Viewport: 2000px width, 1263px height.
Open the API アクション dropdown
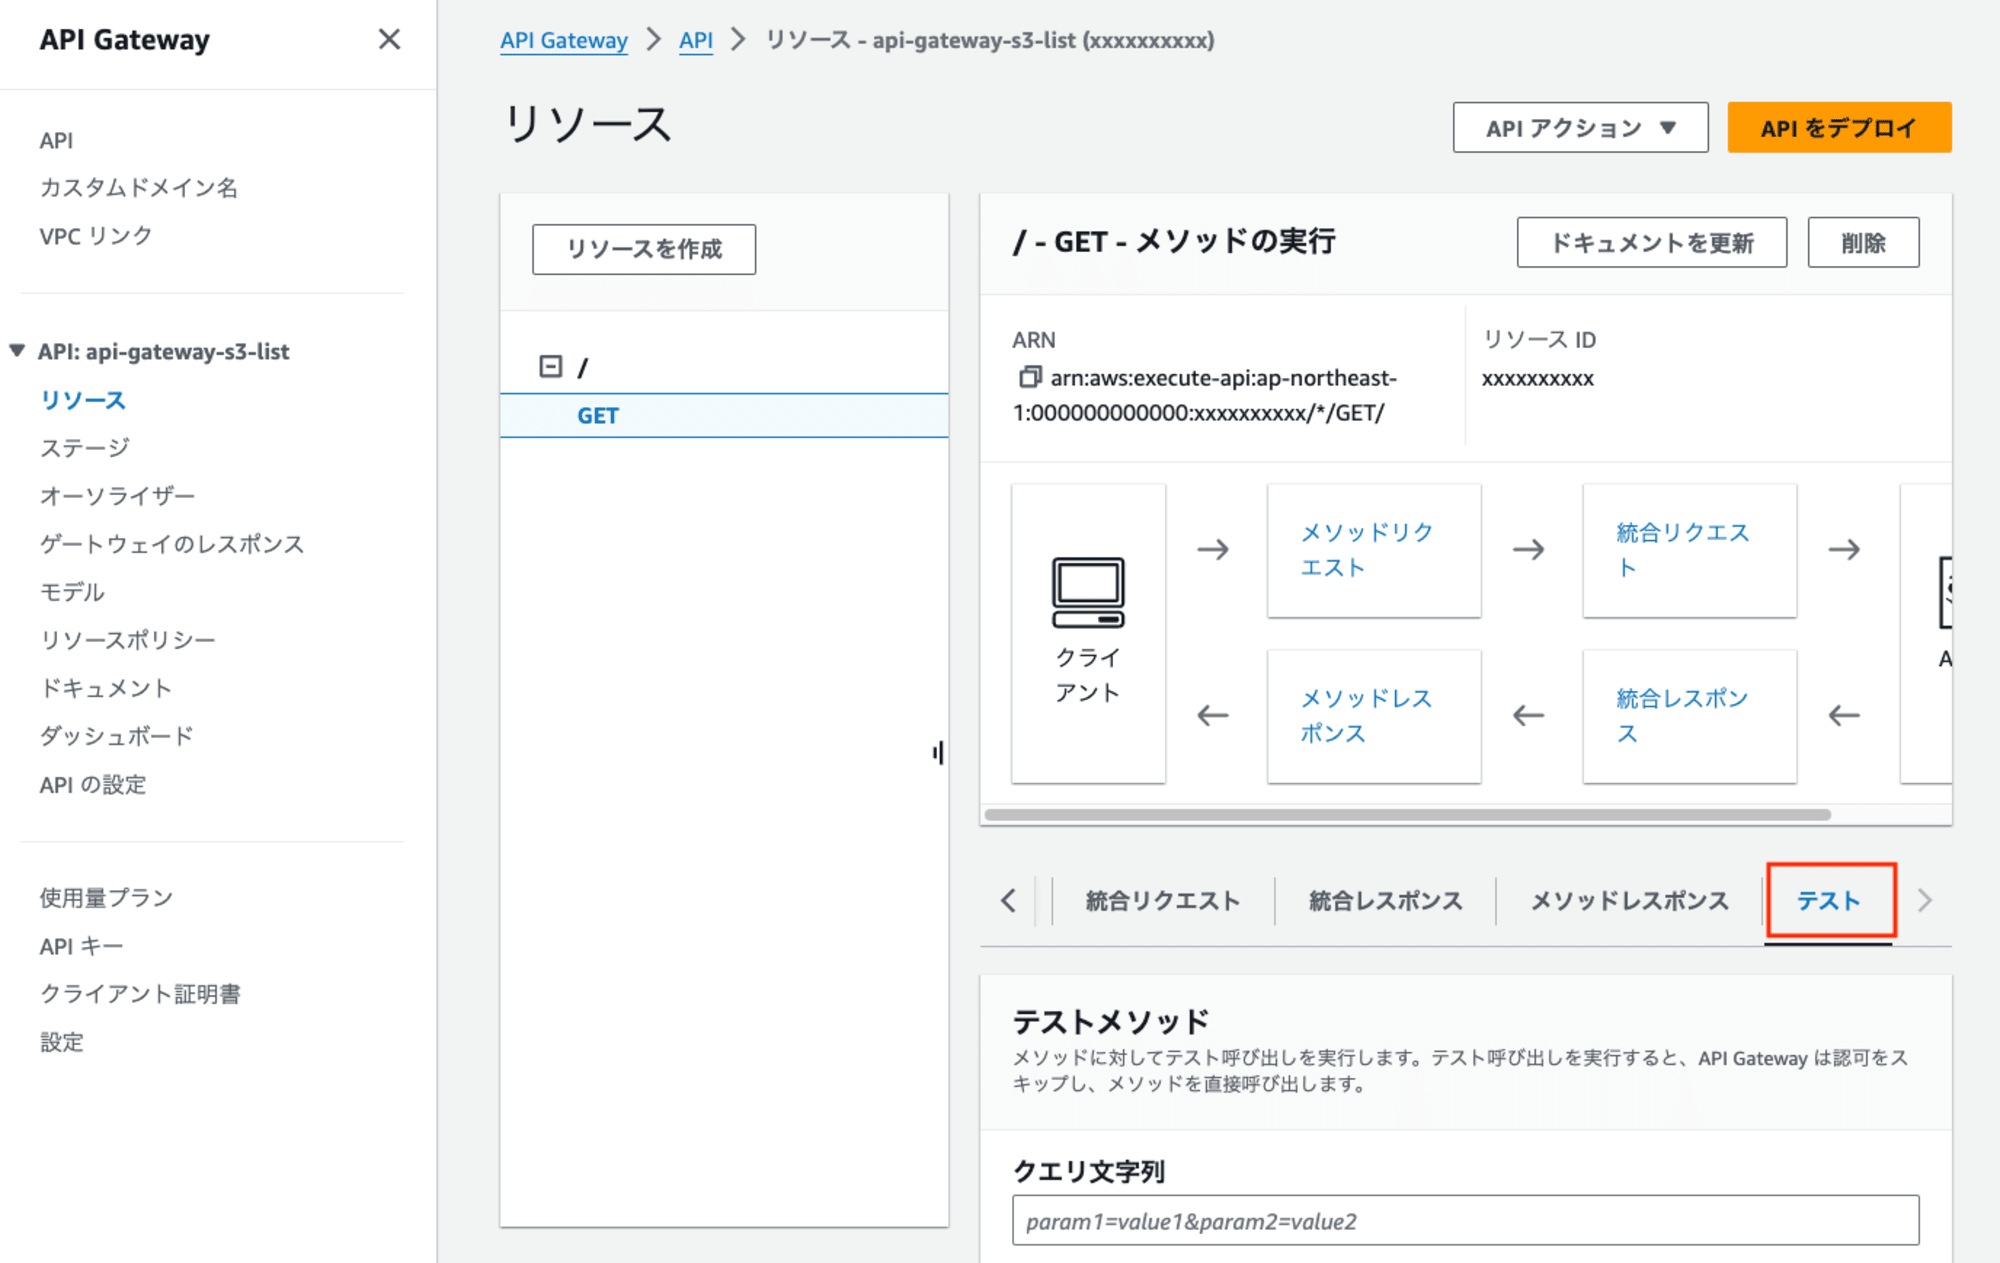1580,128
